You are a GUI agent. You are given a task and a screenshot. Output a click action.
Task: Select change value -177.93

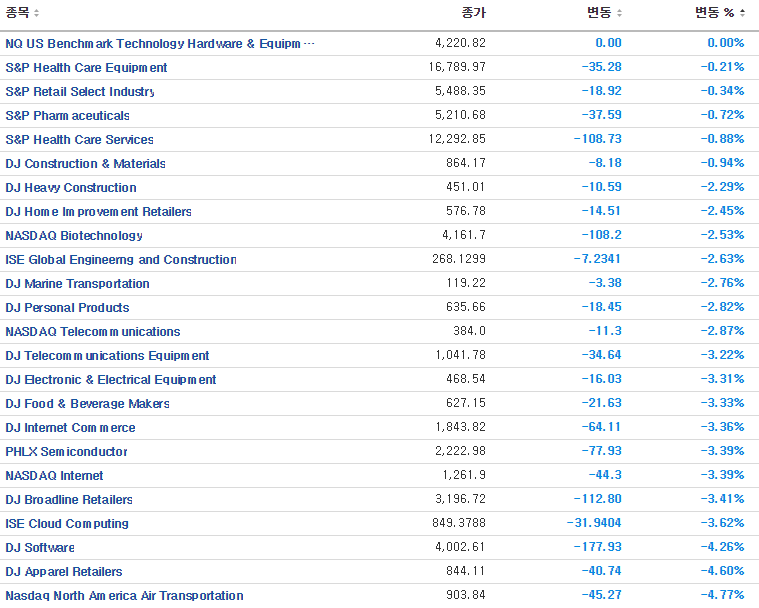(x=597, y=547)
